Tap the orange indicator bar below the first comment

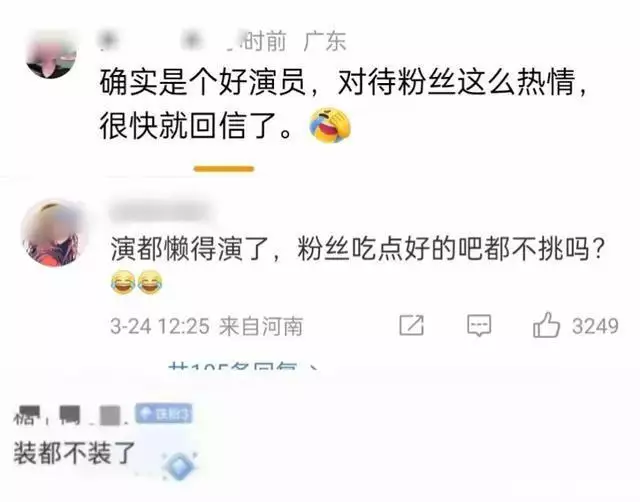[224, 169]
